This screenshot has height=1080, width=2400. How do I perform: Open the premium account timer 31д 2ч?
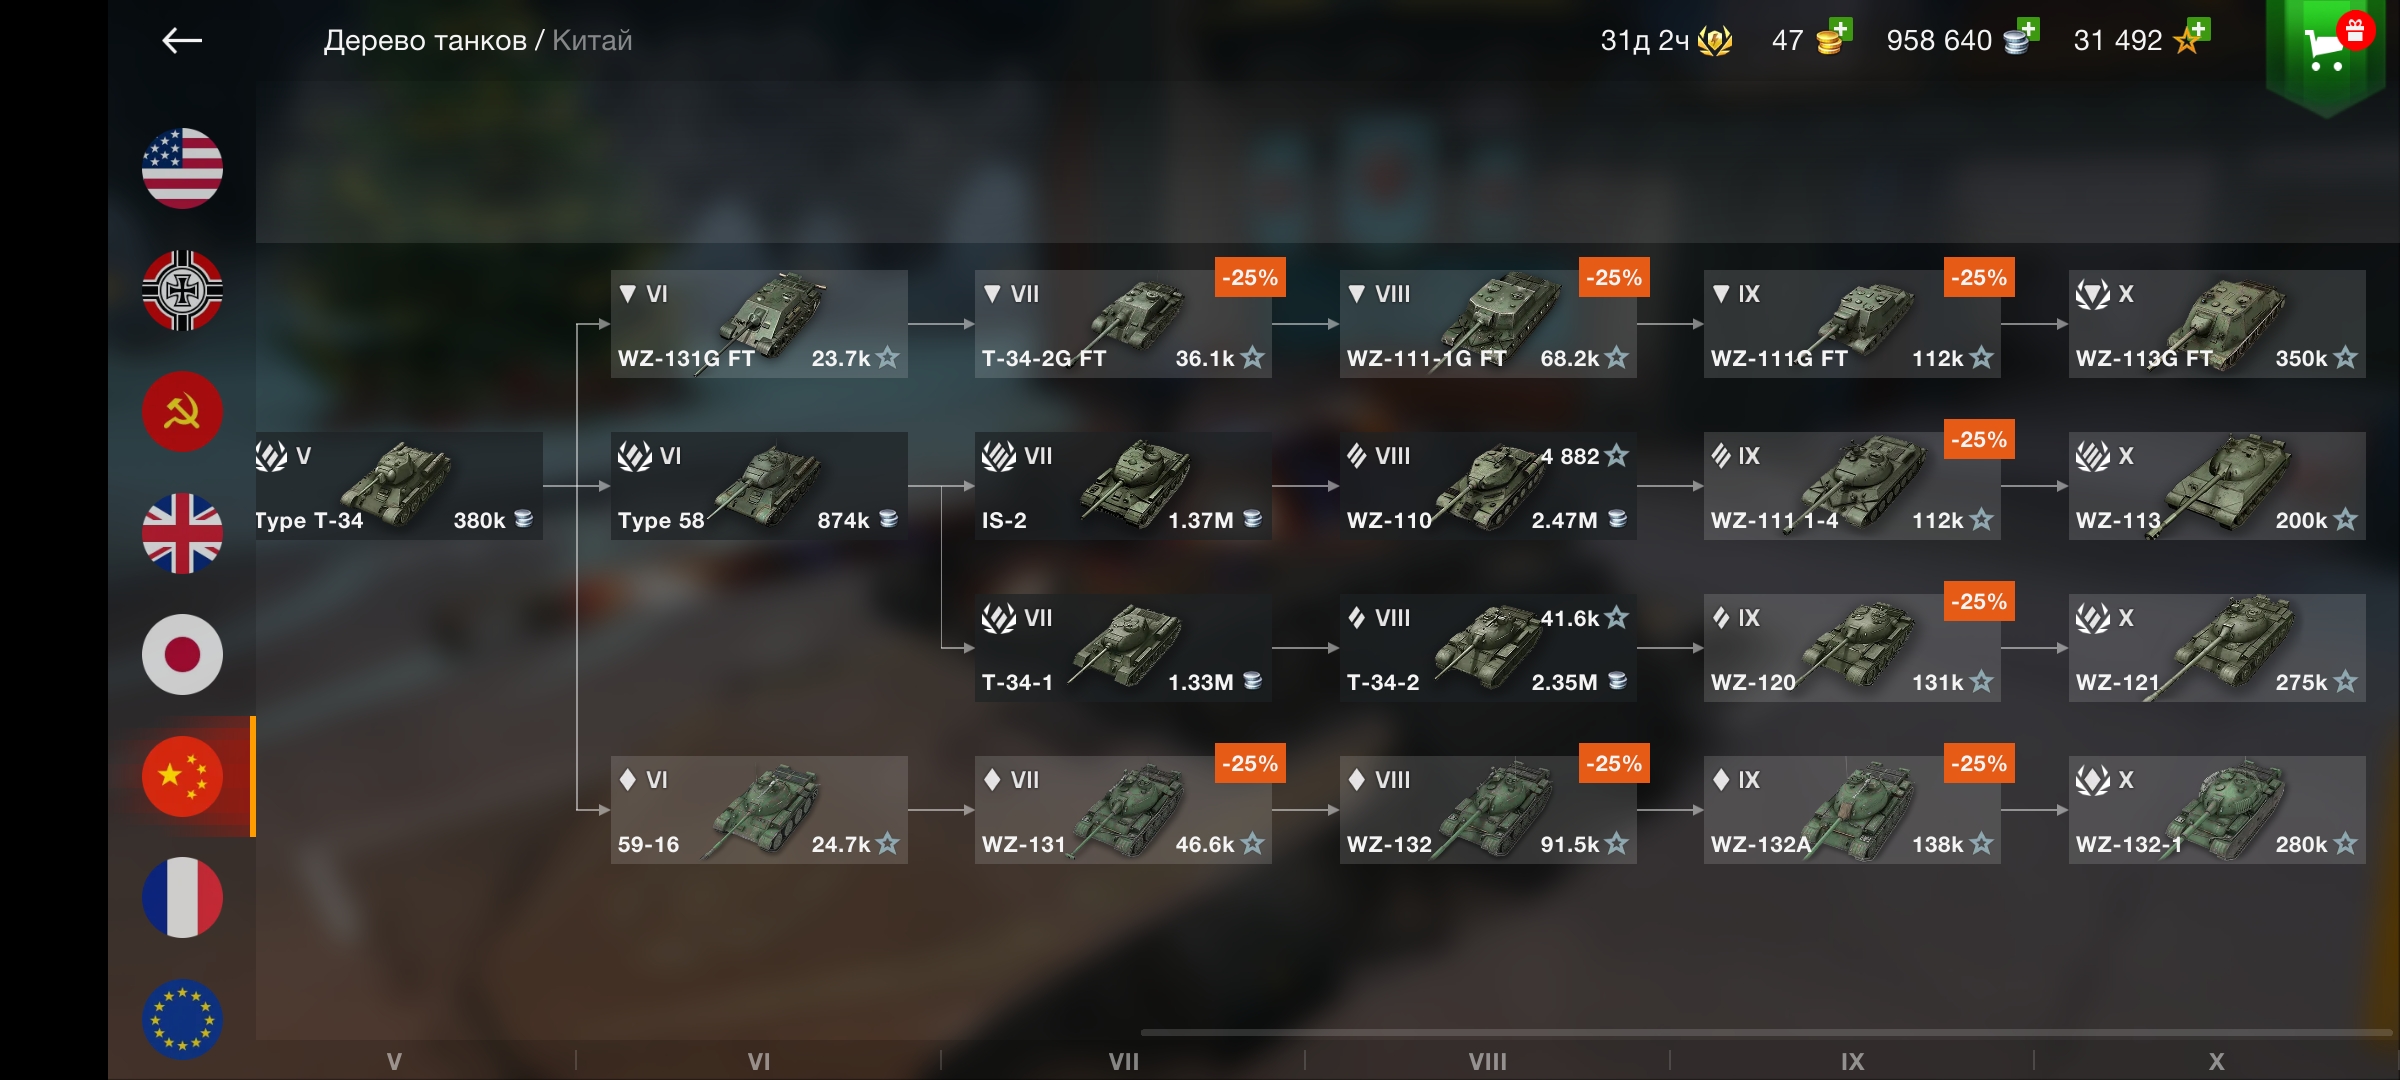[x=1666, y=40]
